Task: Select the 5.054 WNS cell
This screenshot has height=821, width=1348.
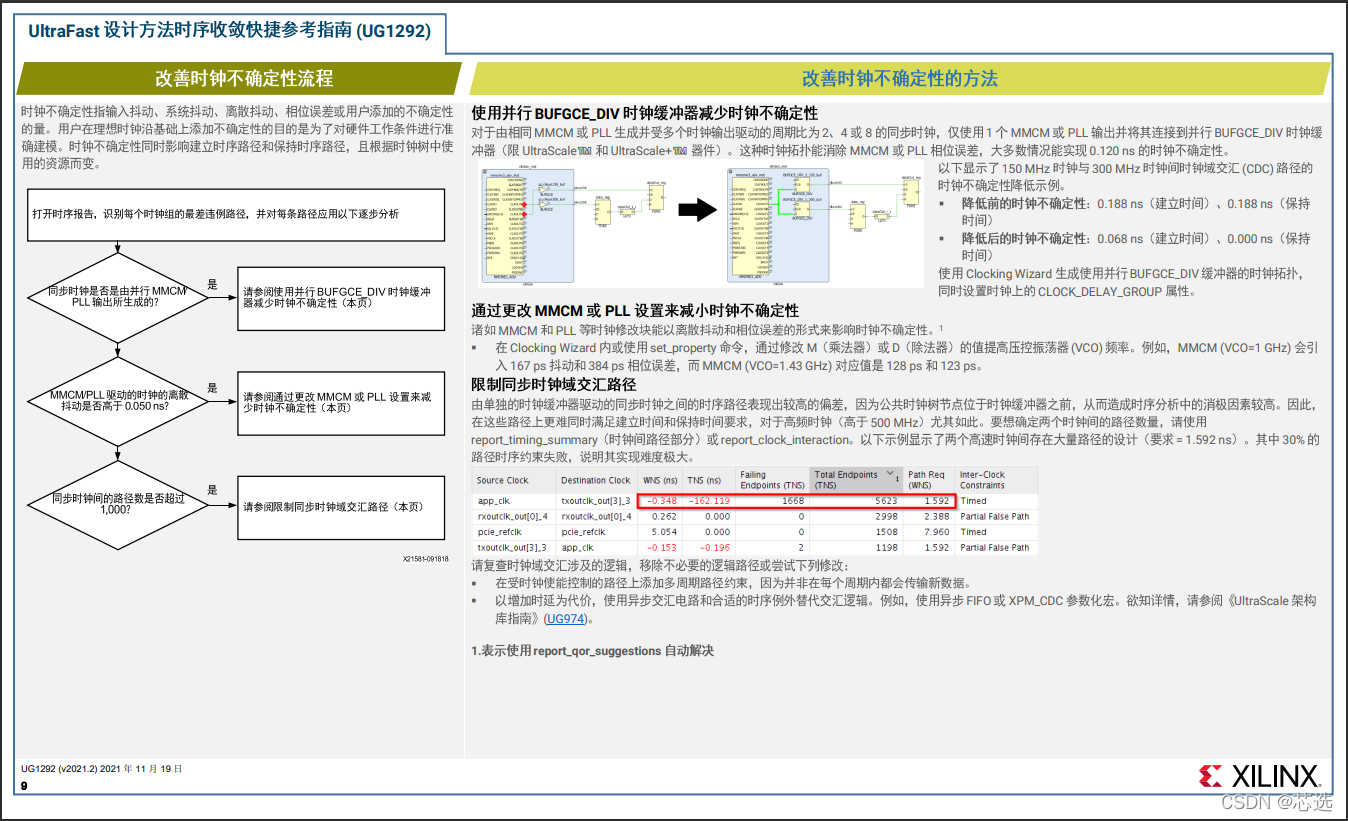Action: coord(662,532)
